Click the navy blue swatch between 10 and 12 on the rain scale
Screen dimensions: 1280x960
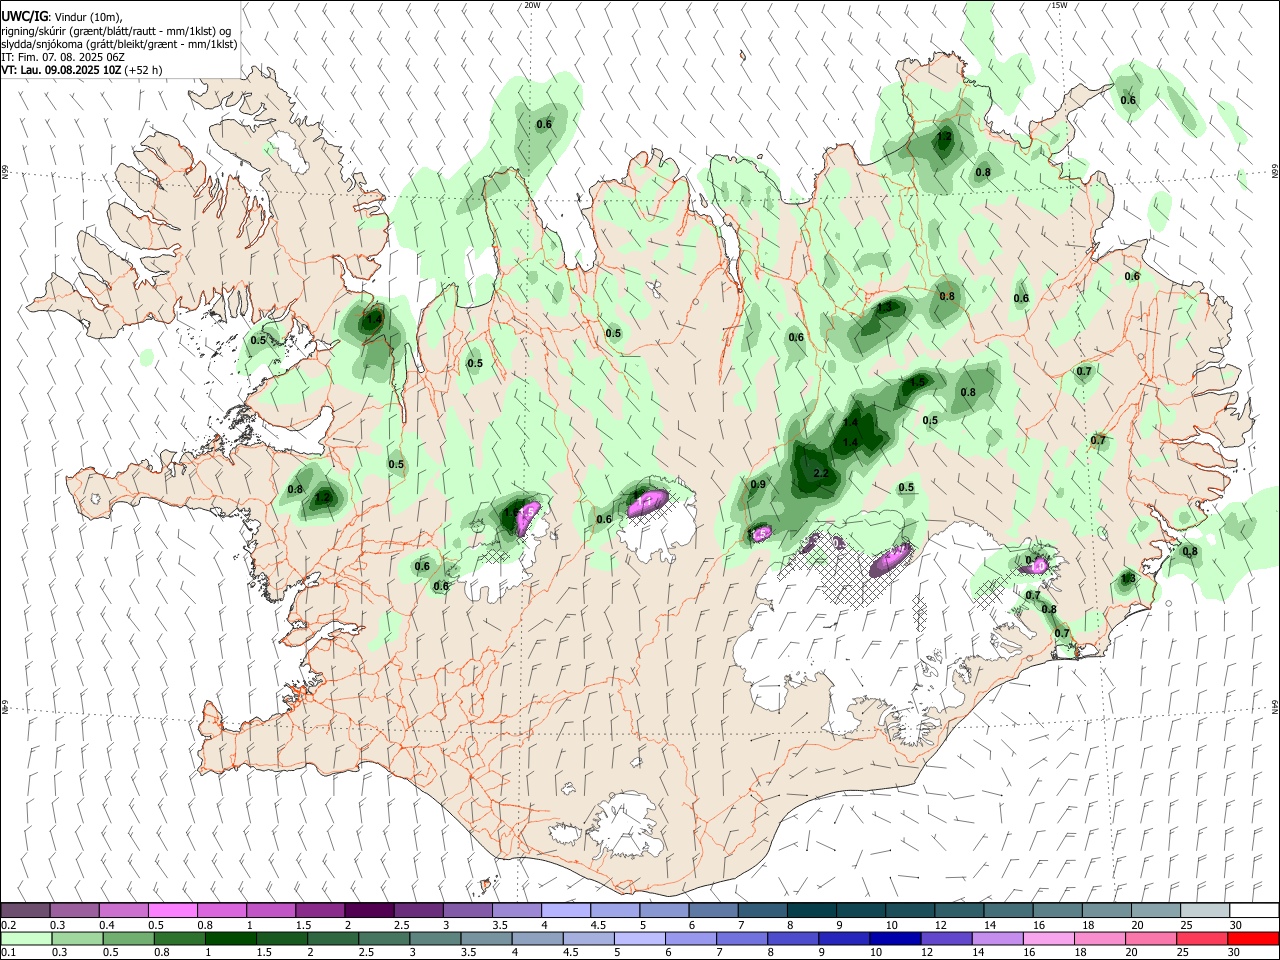(895, 939)
